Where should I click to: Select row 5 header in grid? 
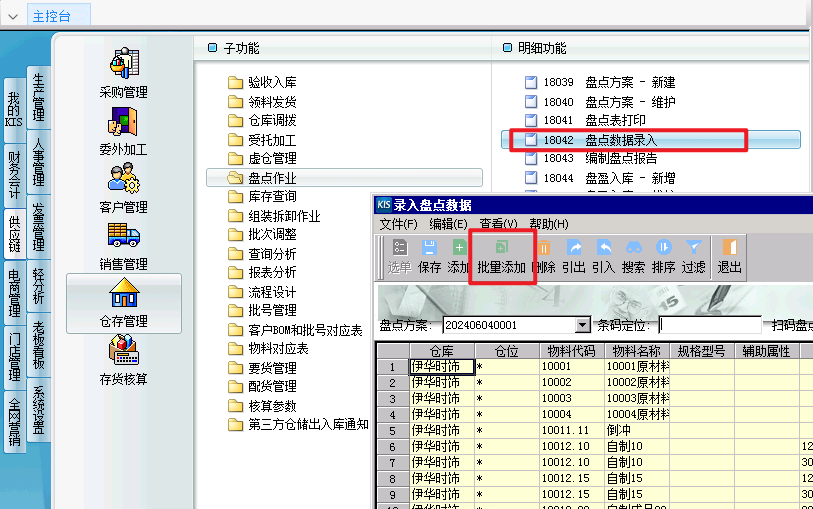pyautogui.click(x=393, y=431)
